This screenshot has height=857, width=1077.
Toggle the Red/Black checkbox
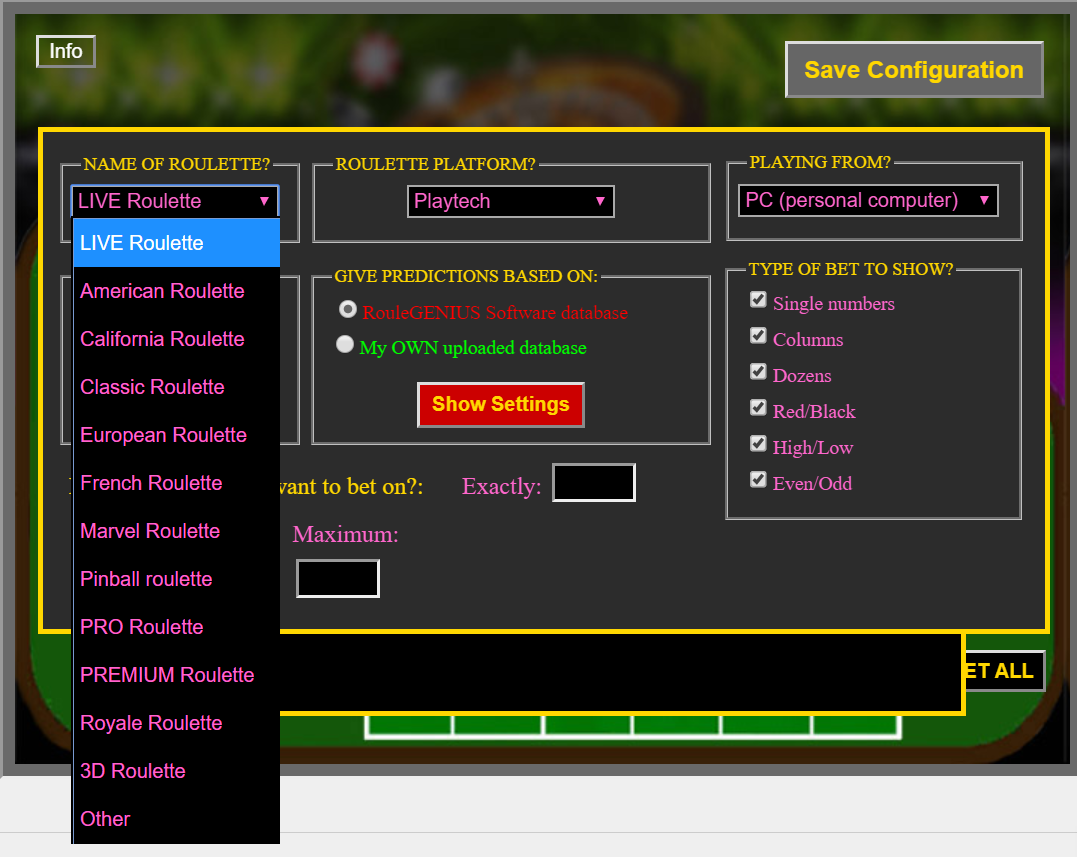pos(758,407)
